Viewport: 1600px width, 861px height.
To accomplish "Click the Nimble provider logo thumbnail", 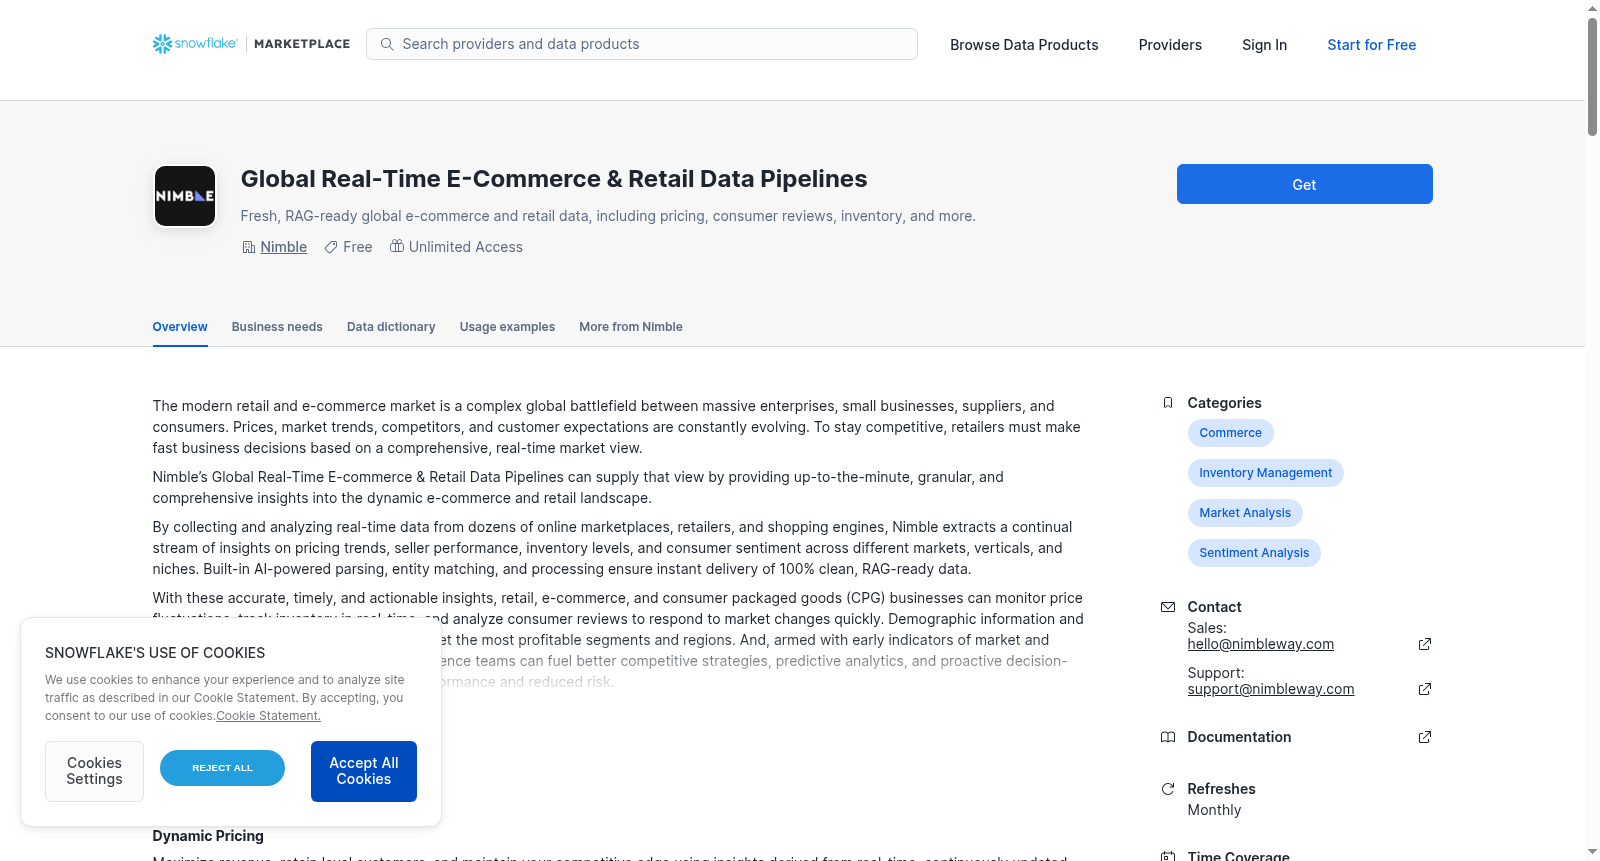I will click(x=185, y=196).
